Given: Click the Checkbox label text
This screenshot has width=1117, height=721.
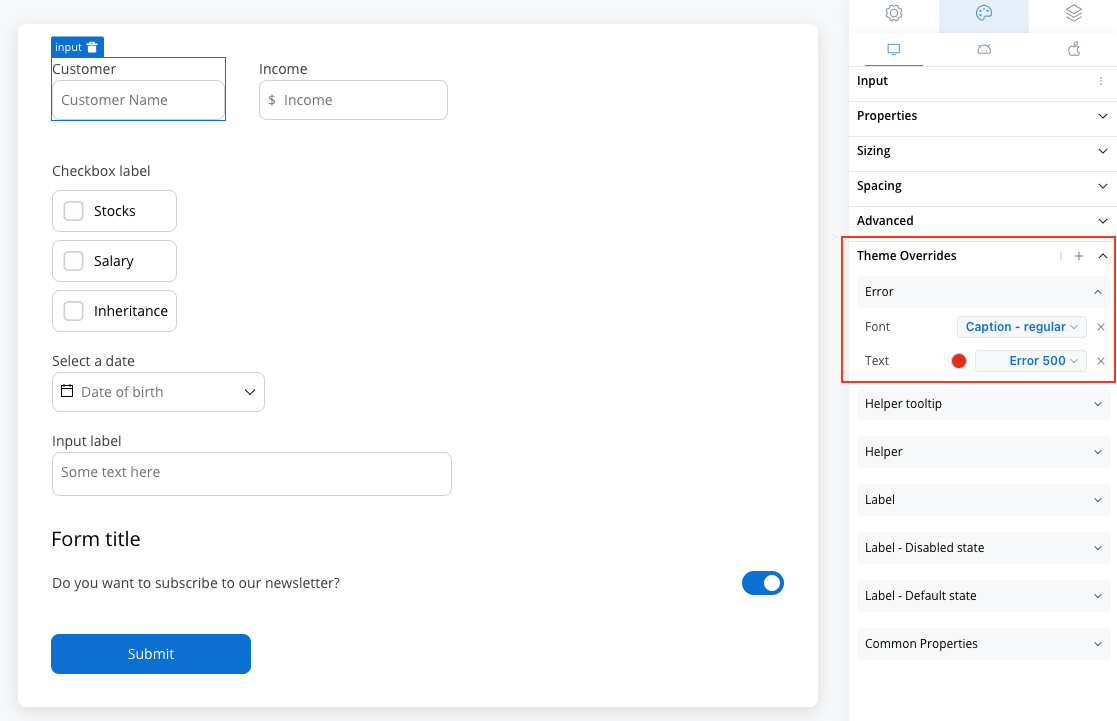Looking at the screenshot, I should 101,171.
